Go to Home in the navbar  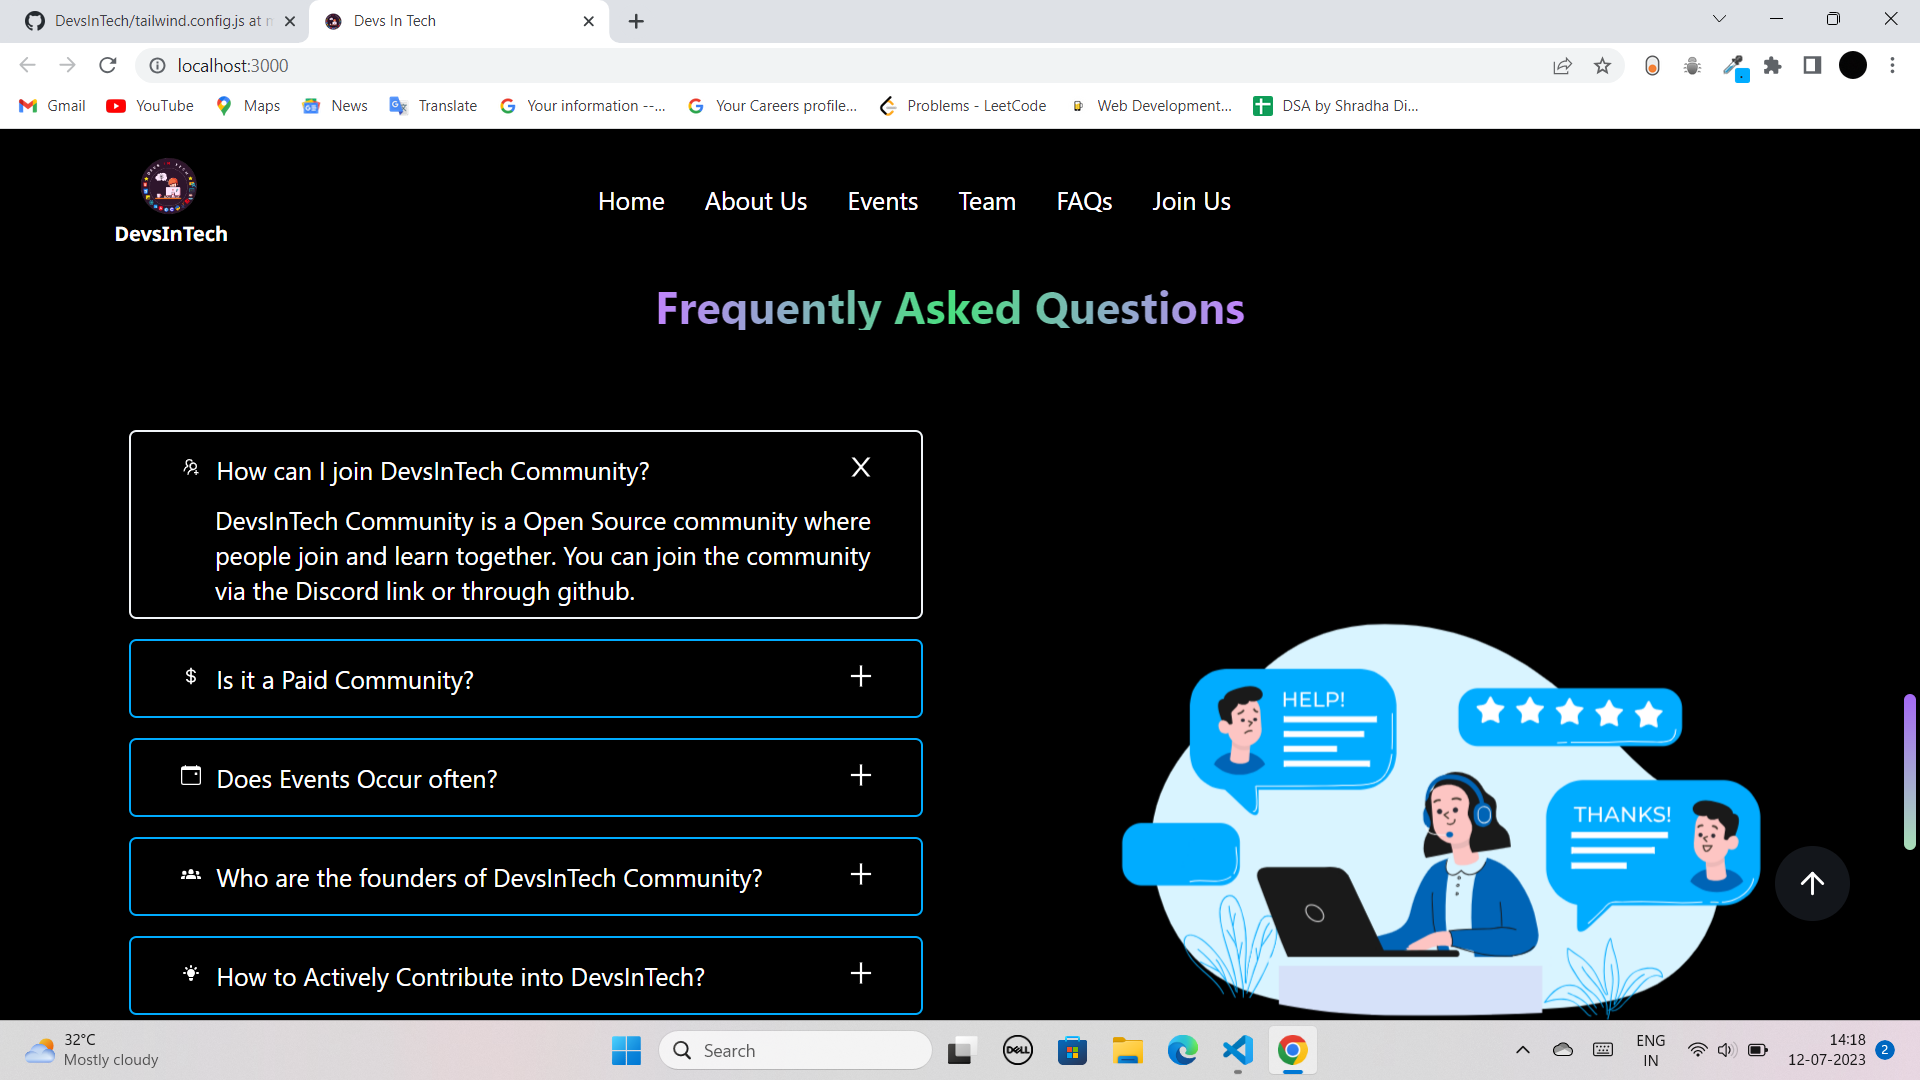[631, 201]
